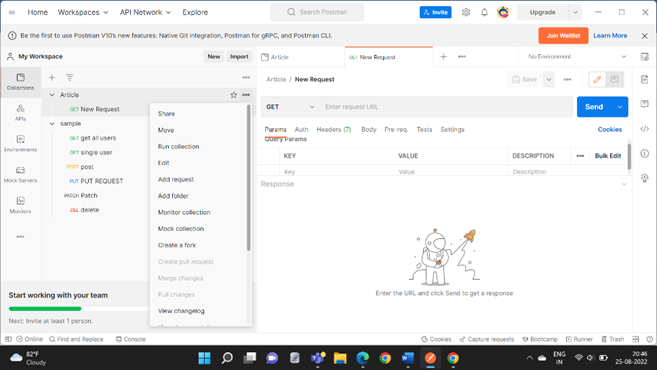Click the plus icon to create collection
Screen dimensions: 657x370
coord(52,78)
